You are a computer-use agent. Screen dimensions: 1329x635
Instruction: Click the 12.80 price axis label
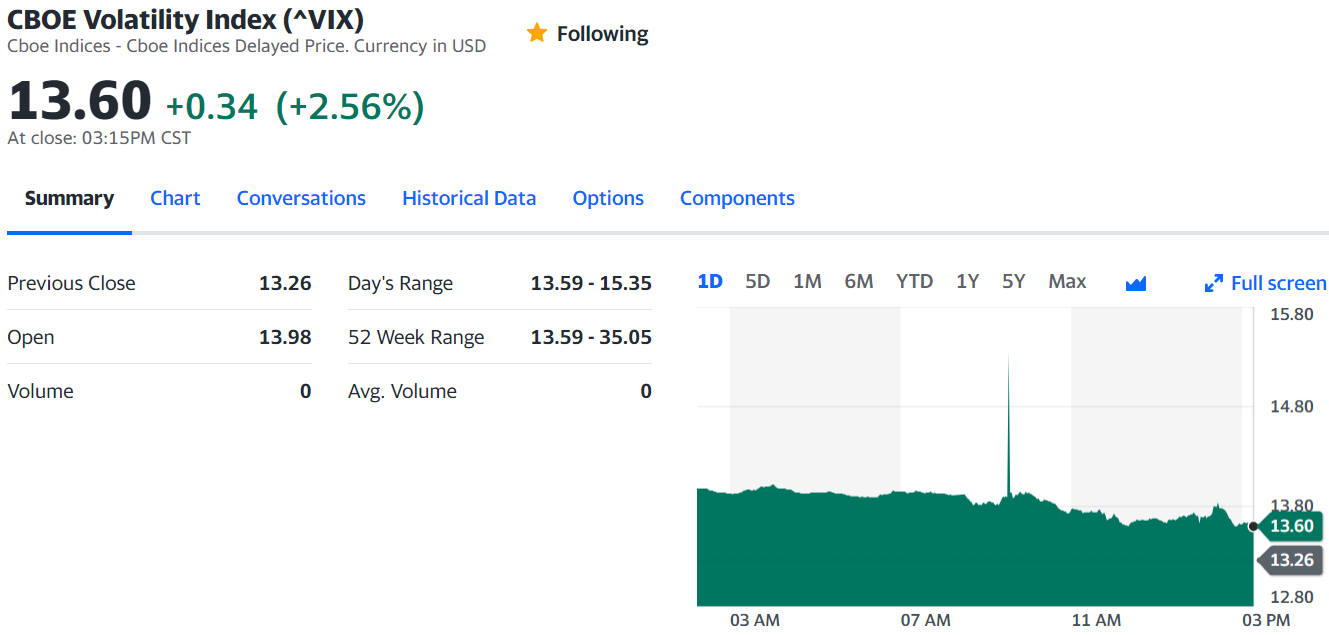click(x=1291, y=597)
